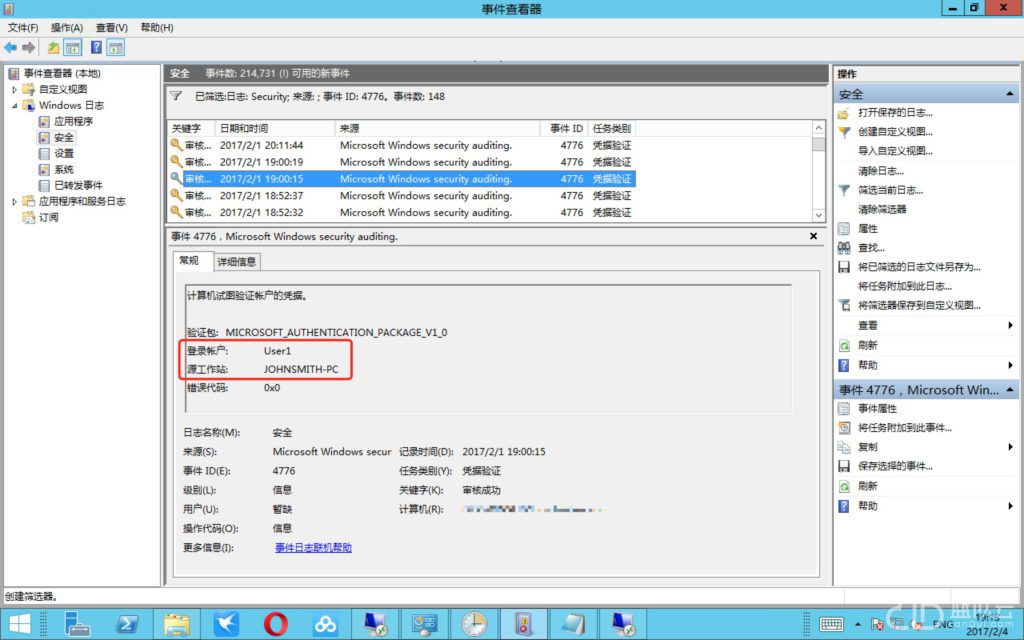Choose 创建自定义视图 in the actions pane
Image resolution: width=1024 pixels, height=640 pixels.
coord(895,131)
